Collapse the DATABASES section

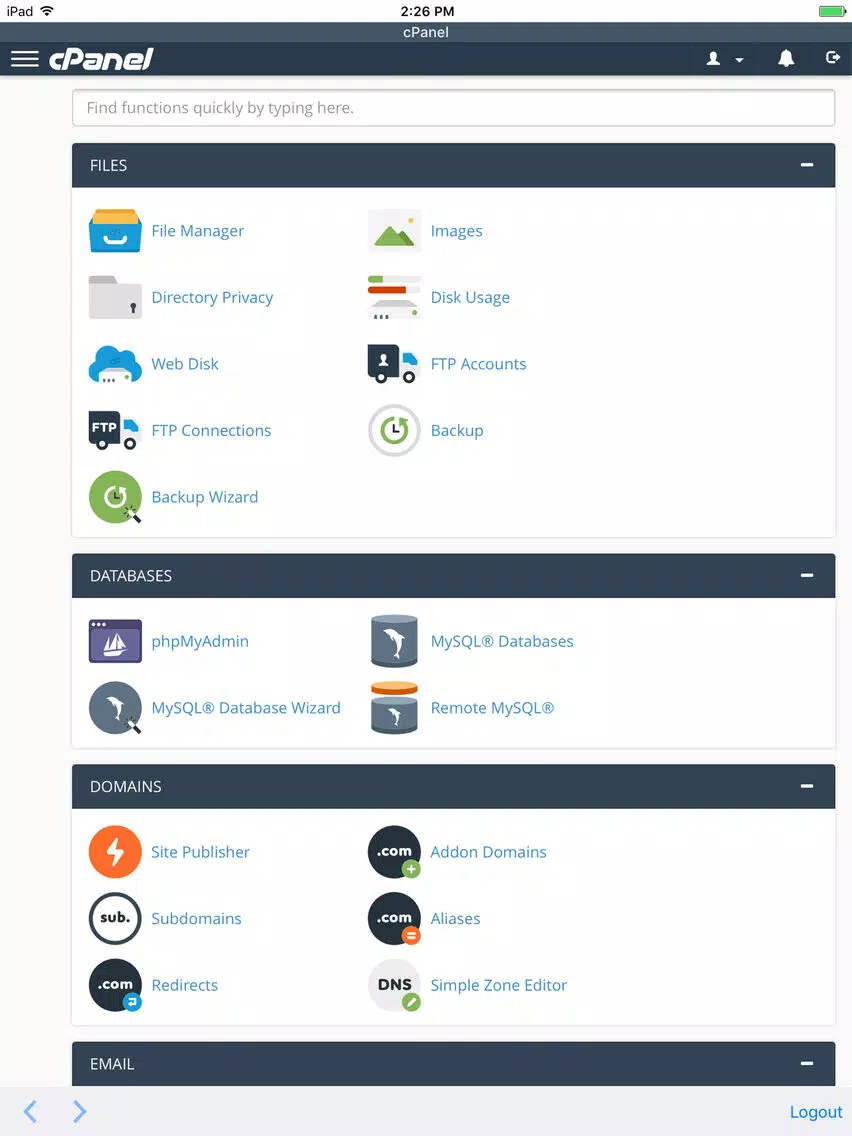click(807, 575)
